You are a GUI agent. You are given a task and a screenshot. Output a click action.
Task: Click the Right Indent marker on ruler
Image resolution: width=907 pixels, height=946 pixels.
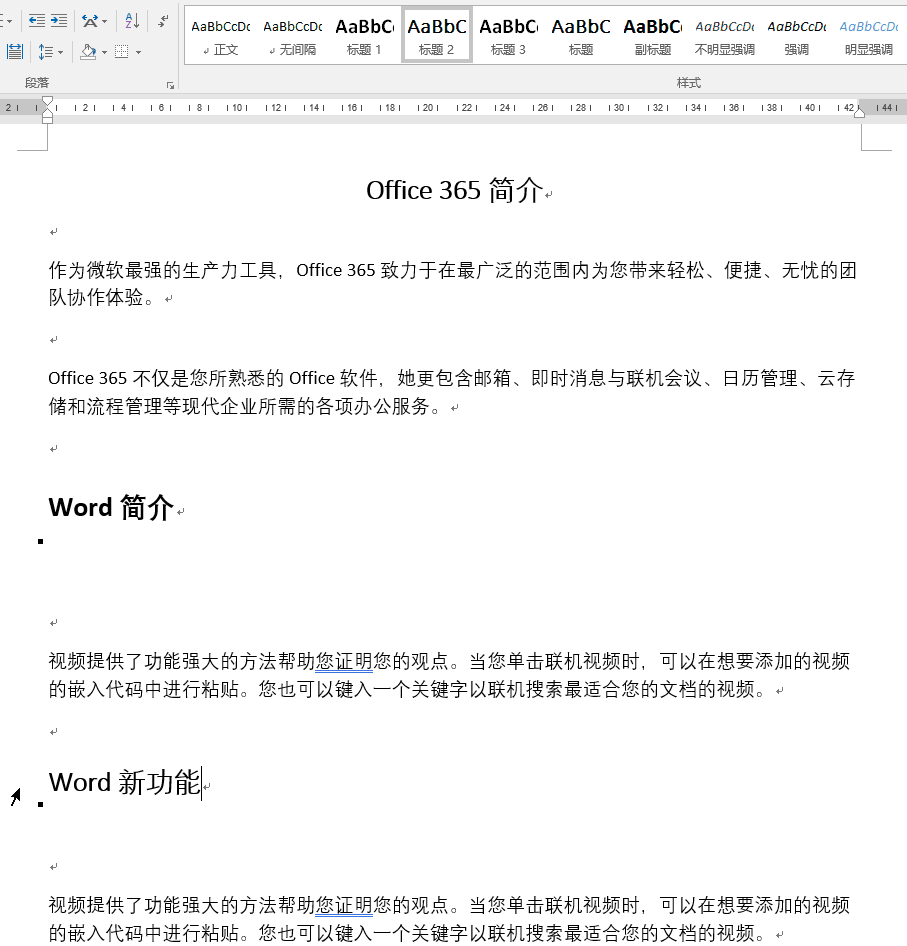pos(859,112)
